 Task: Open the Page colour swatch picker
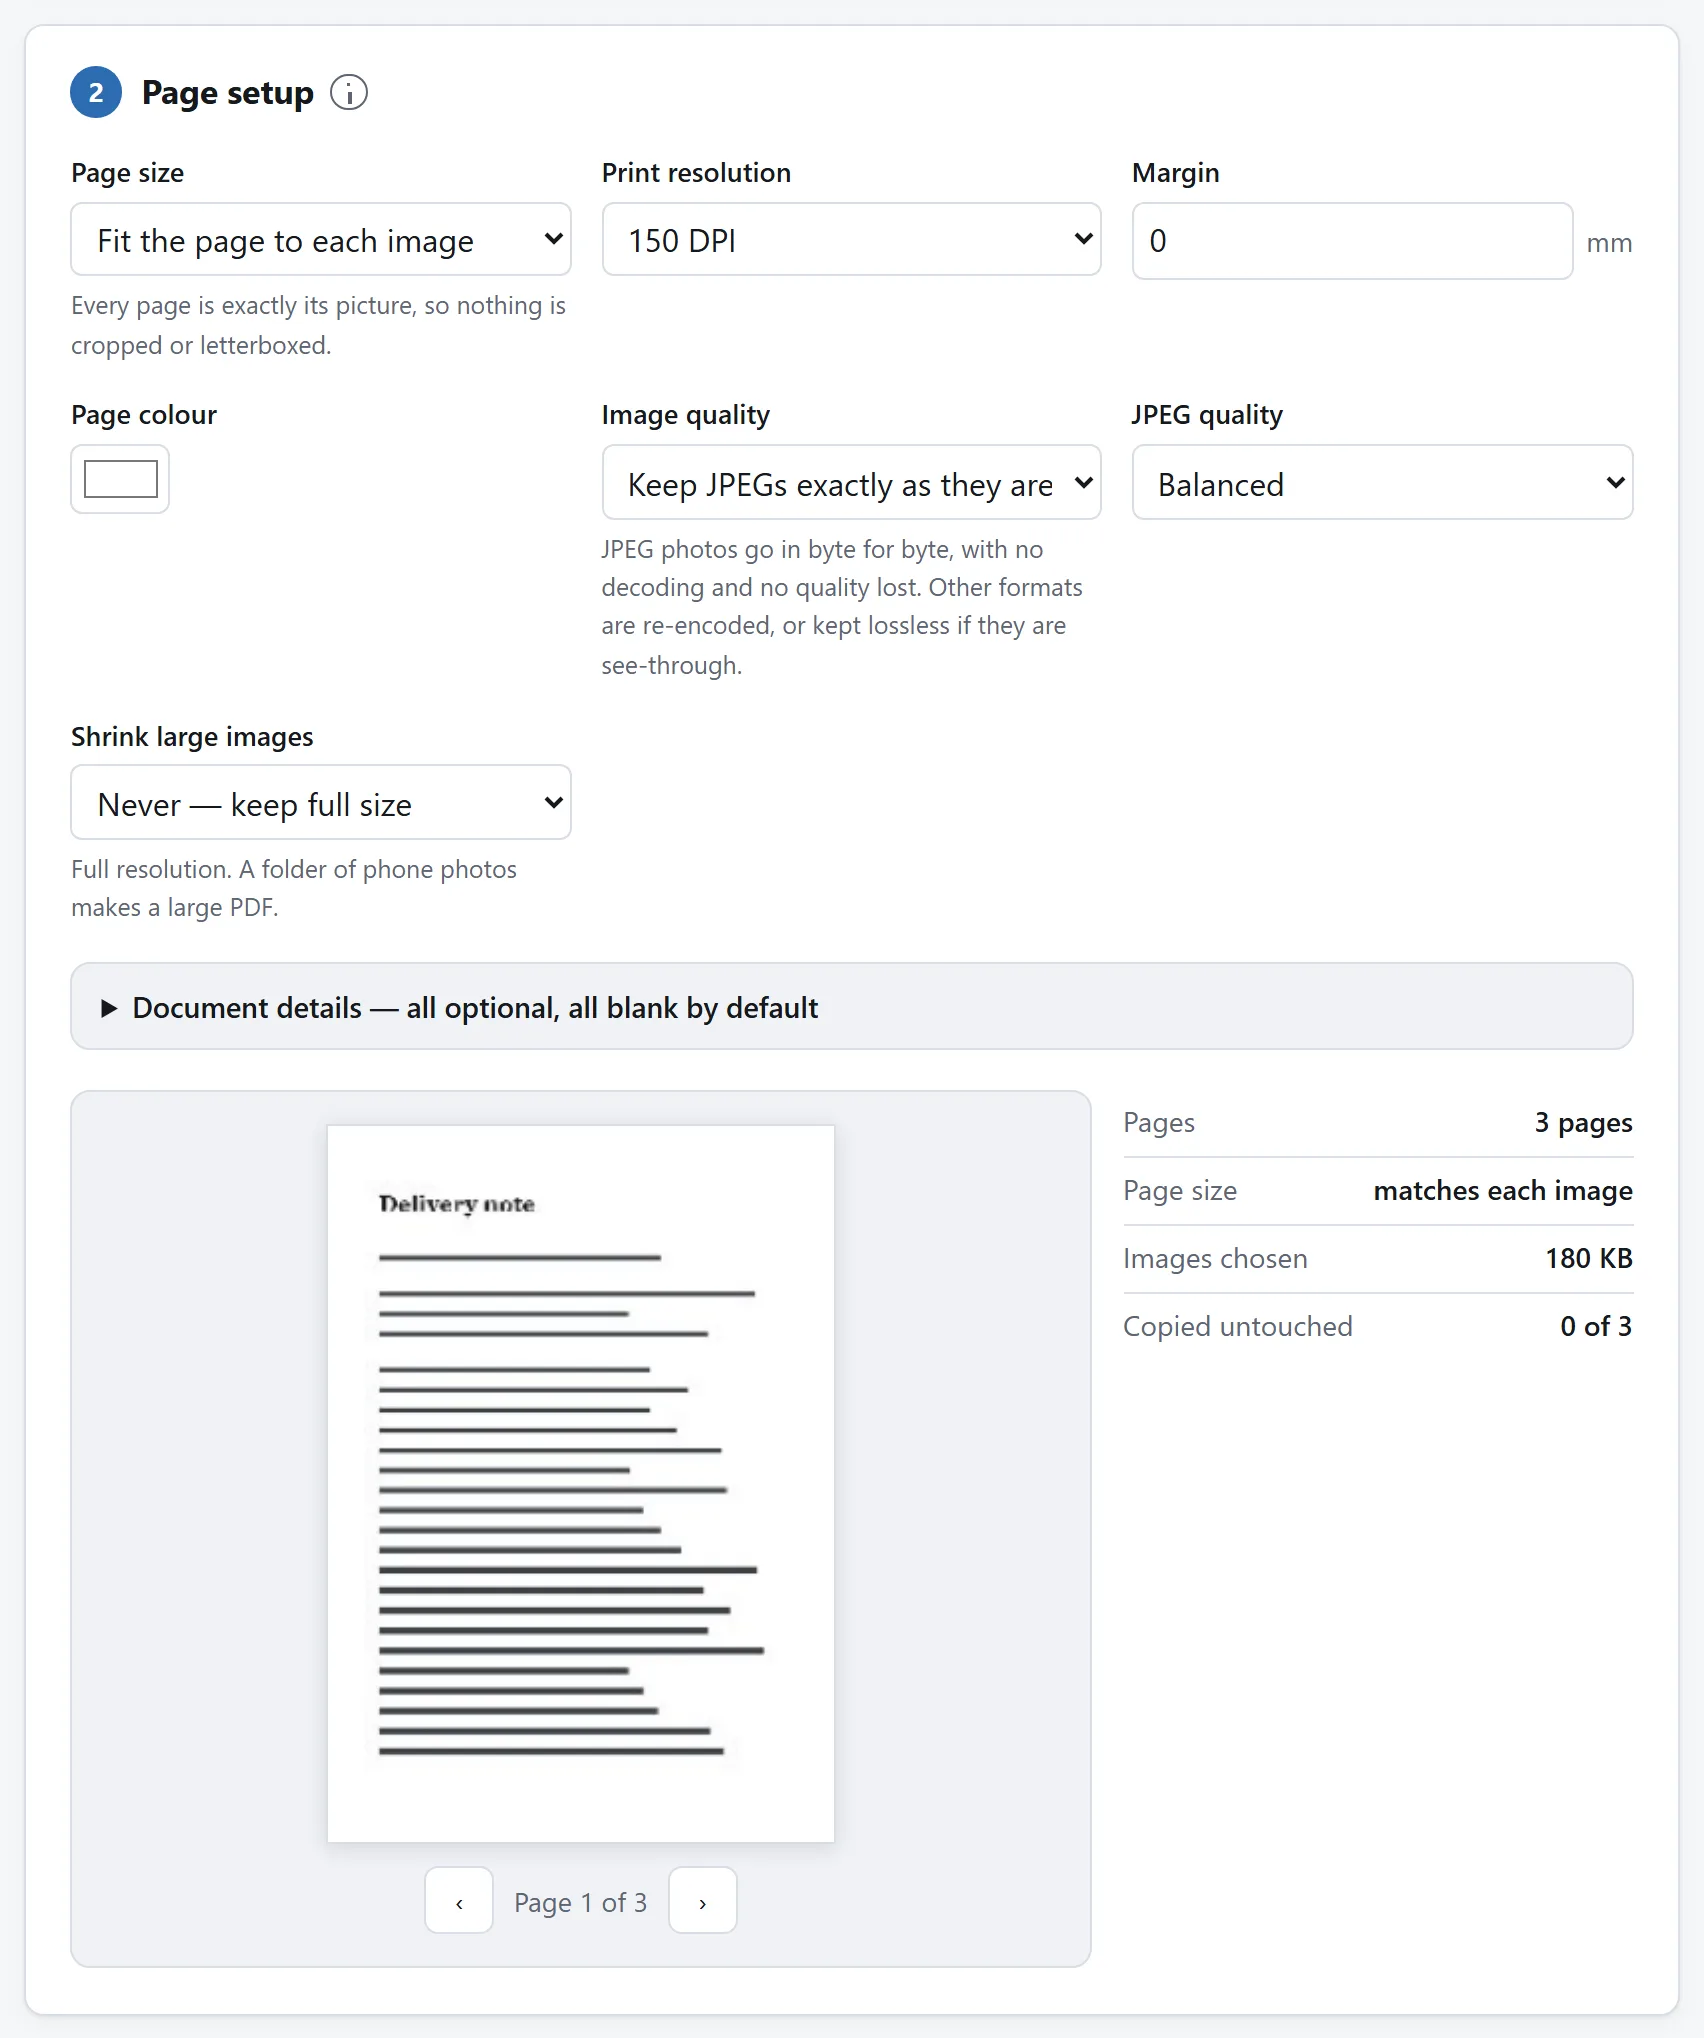click(x=120, y=479)
